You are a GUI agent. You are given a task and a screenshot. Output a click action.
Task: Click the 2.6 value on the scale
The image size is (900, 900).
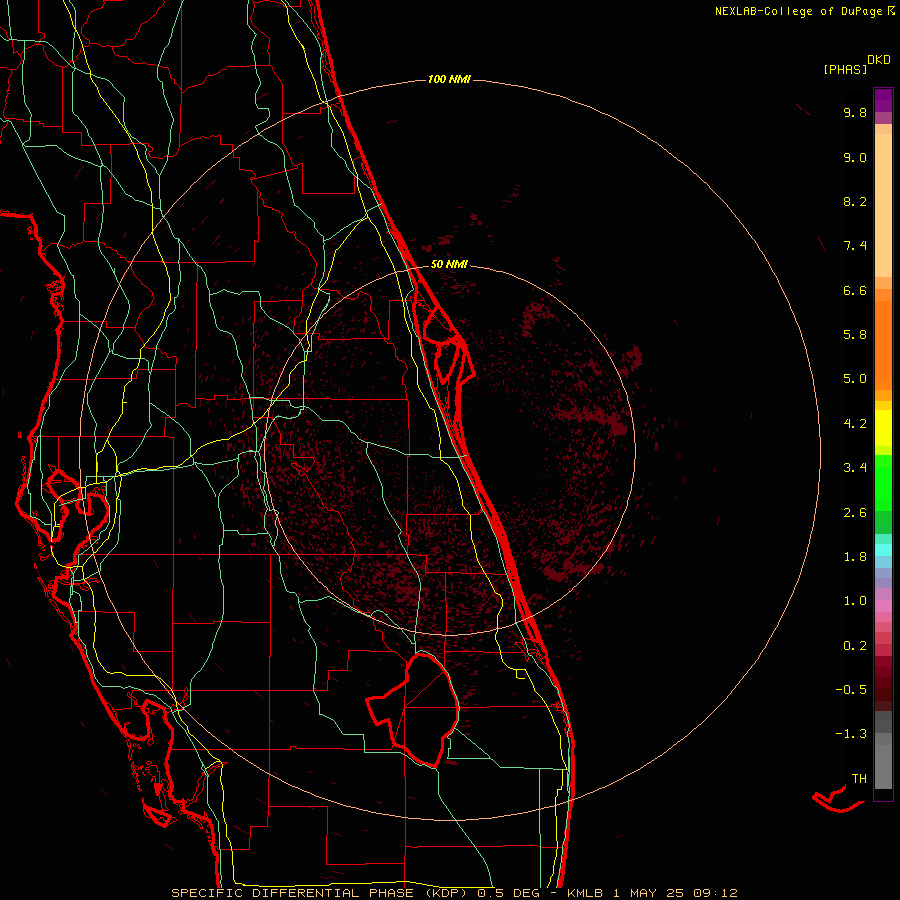pyautogui.click(x=855, y=513)
